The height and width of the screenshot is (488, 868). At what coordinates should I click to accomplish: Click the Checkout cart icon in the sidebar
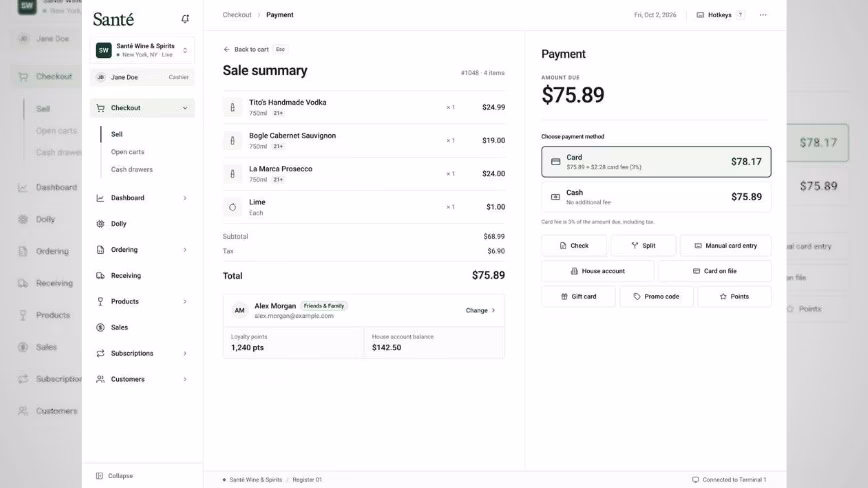point(100,108)
